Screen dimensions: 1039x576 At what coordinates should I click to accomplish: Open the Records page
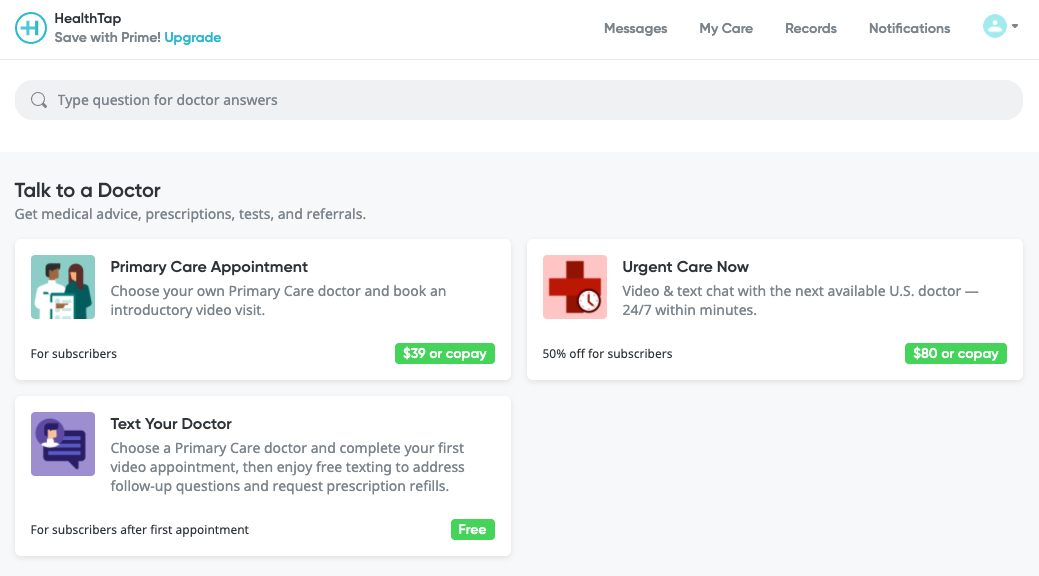811,29
